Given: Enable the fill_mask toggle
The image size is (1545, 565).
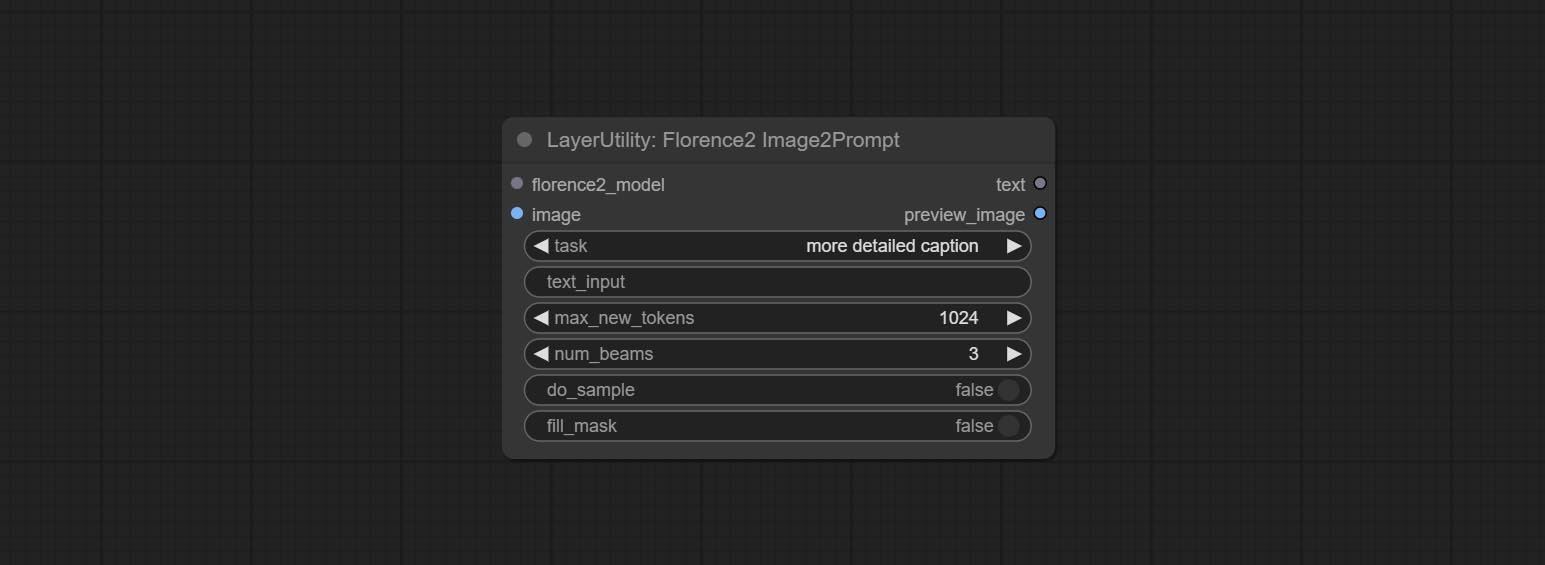Looking at the screenshot, I should coord(1008,426).
